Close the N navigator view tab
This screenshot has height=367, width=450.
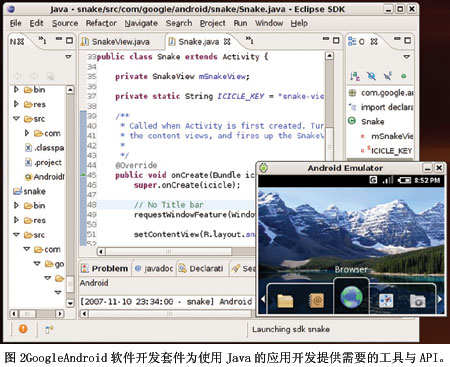pos(21,42)
